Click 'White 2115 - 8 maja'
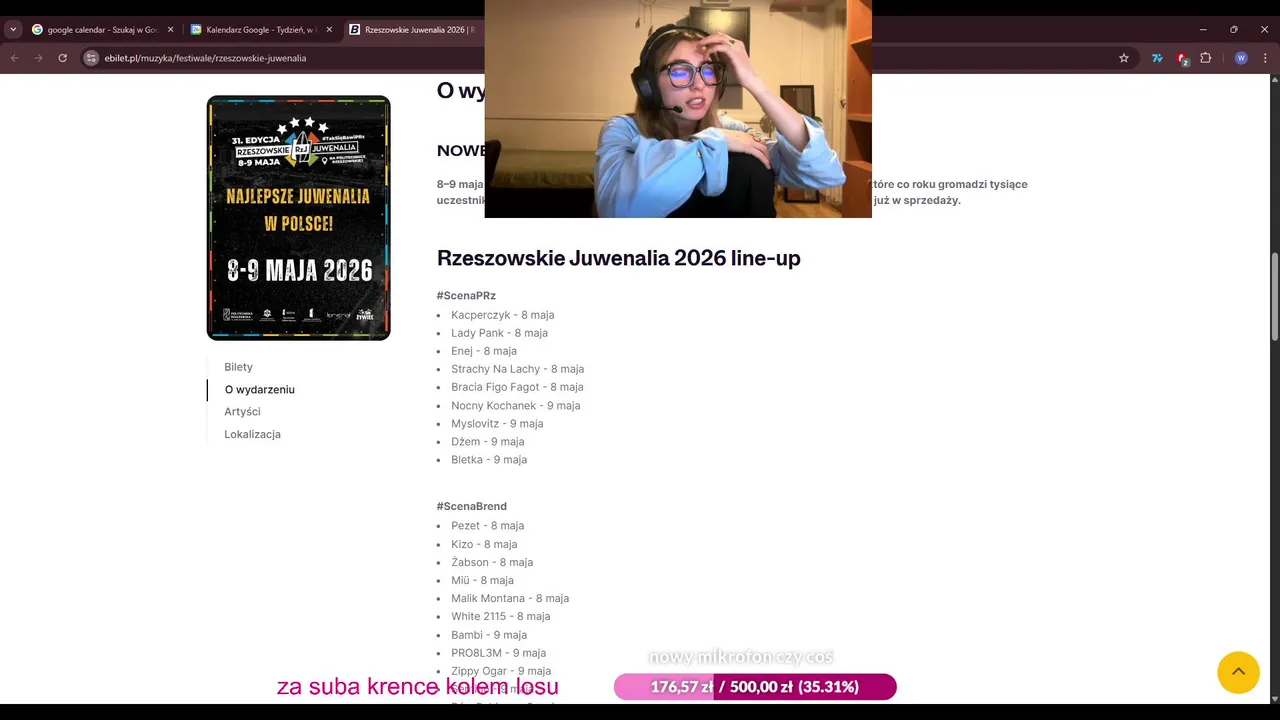Viewport: 1280px width, 720px height. tap(500, 616)
